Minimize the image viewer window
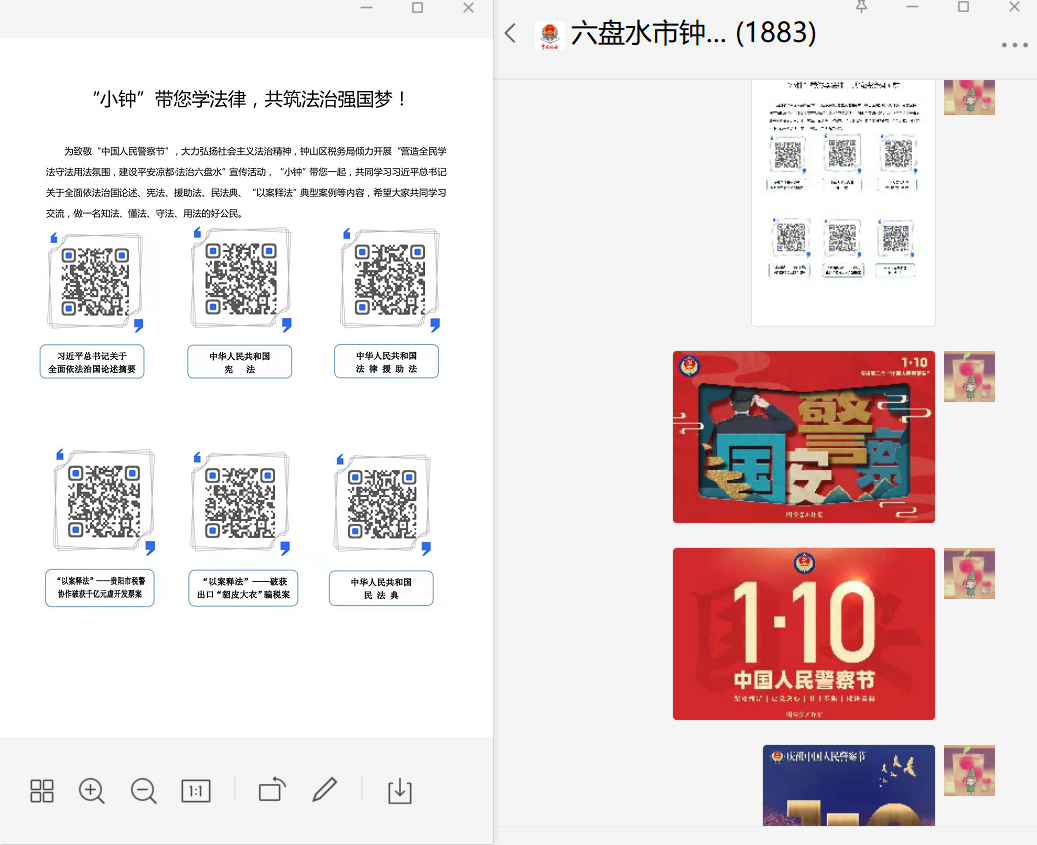Image resolution: width=1037 pixels, height=845 pixels. [366, 7]
